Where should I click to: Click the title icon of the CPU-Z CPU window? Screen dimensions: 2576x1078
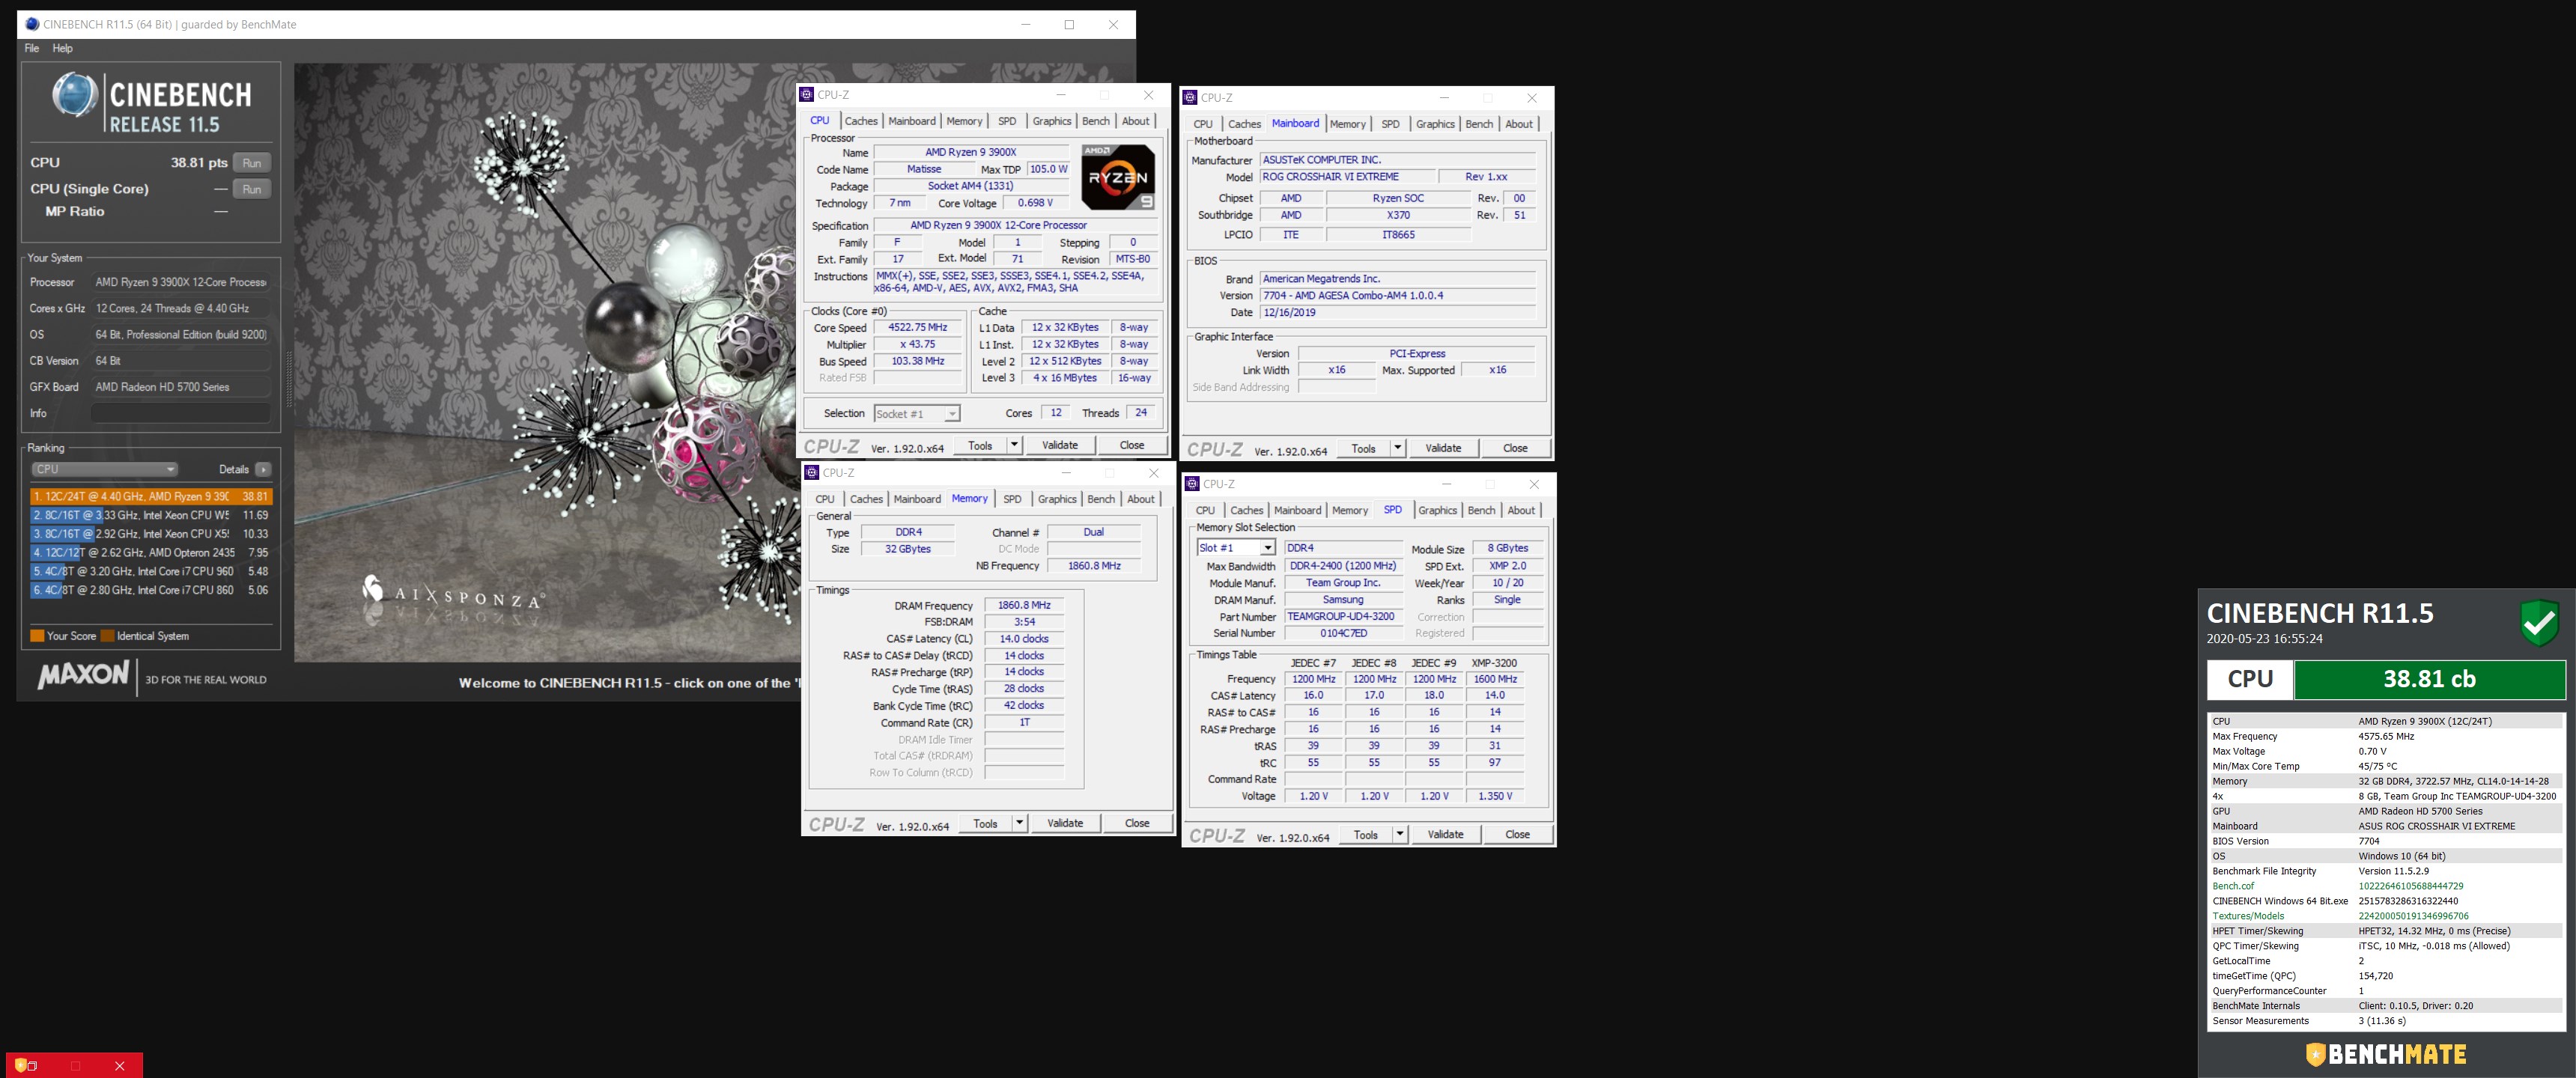click(807, 95)
